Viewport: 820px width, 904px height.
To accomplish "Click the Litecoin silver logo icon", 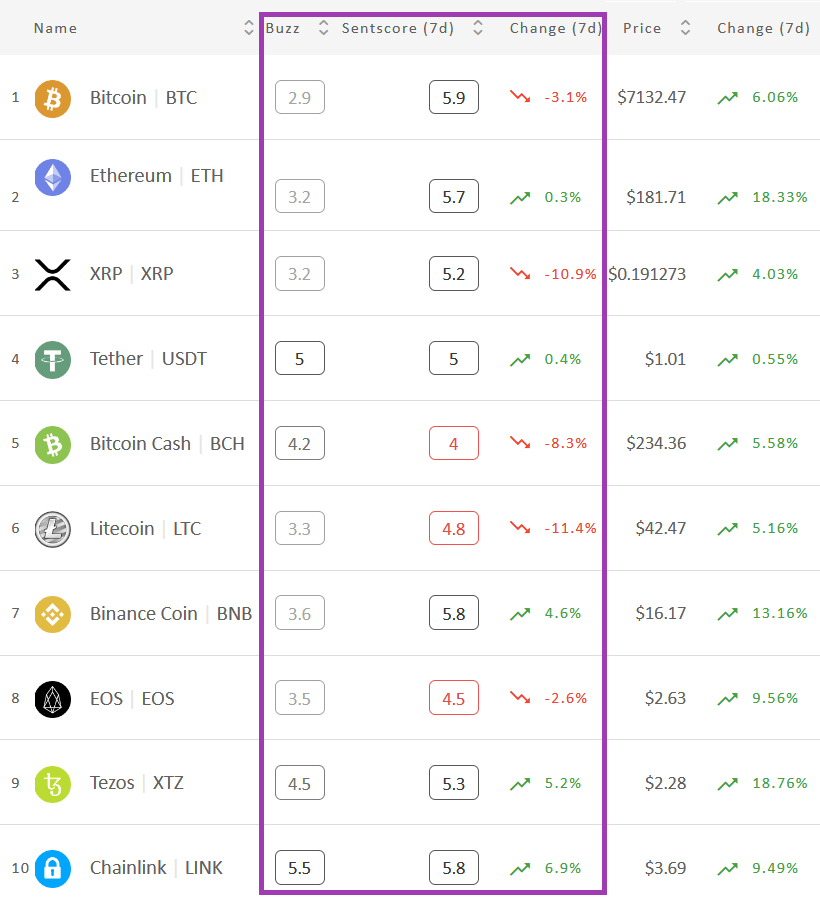I will pyautogui.click(x=52, y=529).
